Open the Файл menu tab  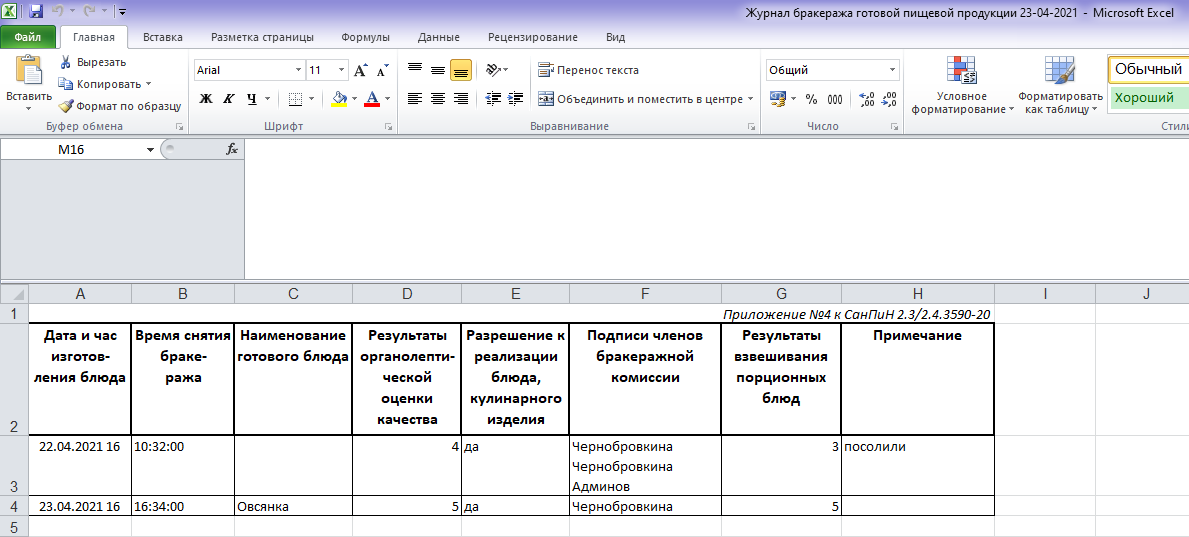(27, 37)
